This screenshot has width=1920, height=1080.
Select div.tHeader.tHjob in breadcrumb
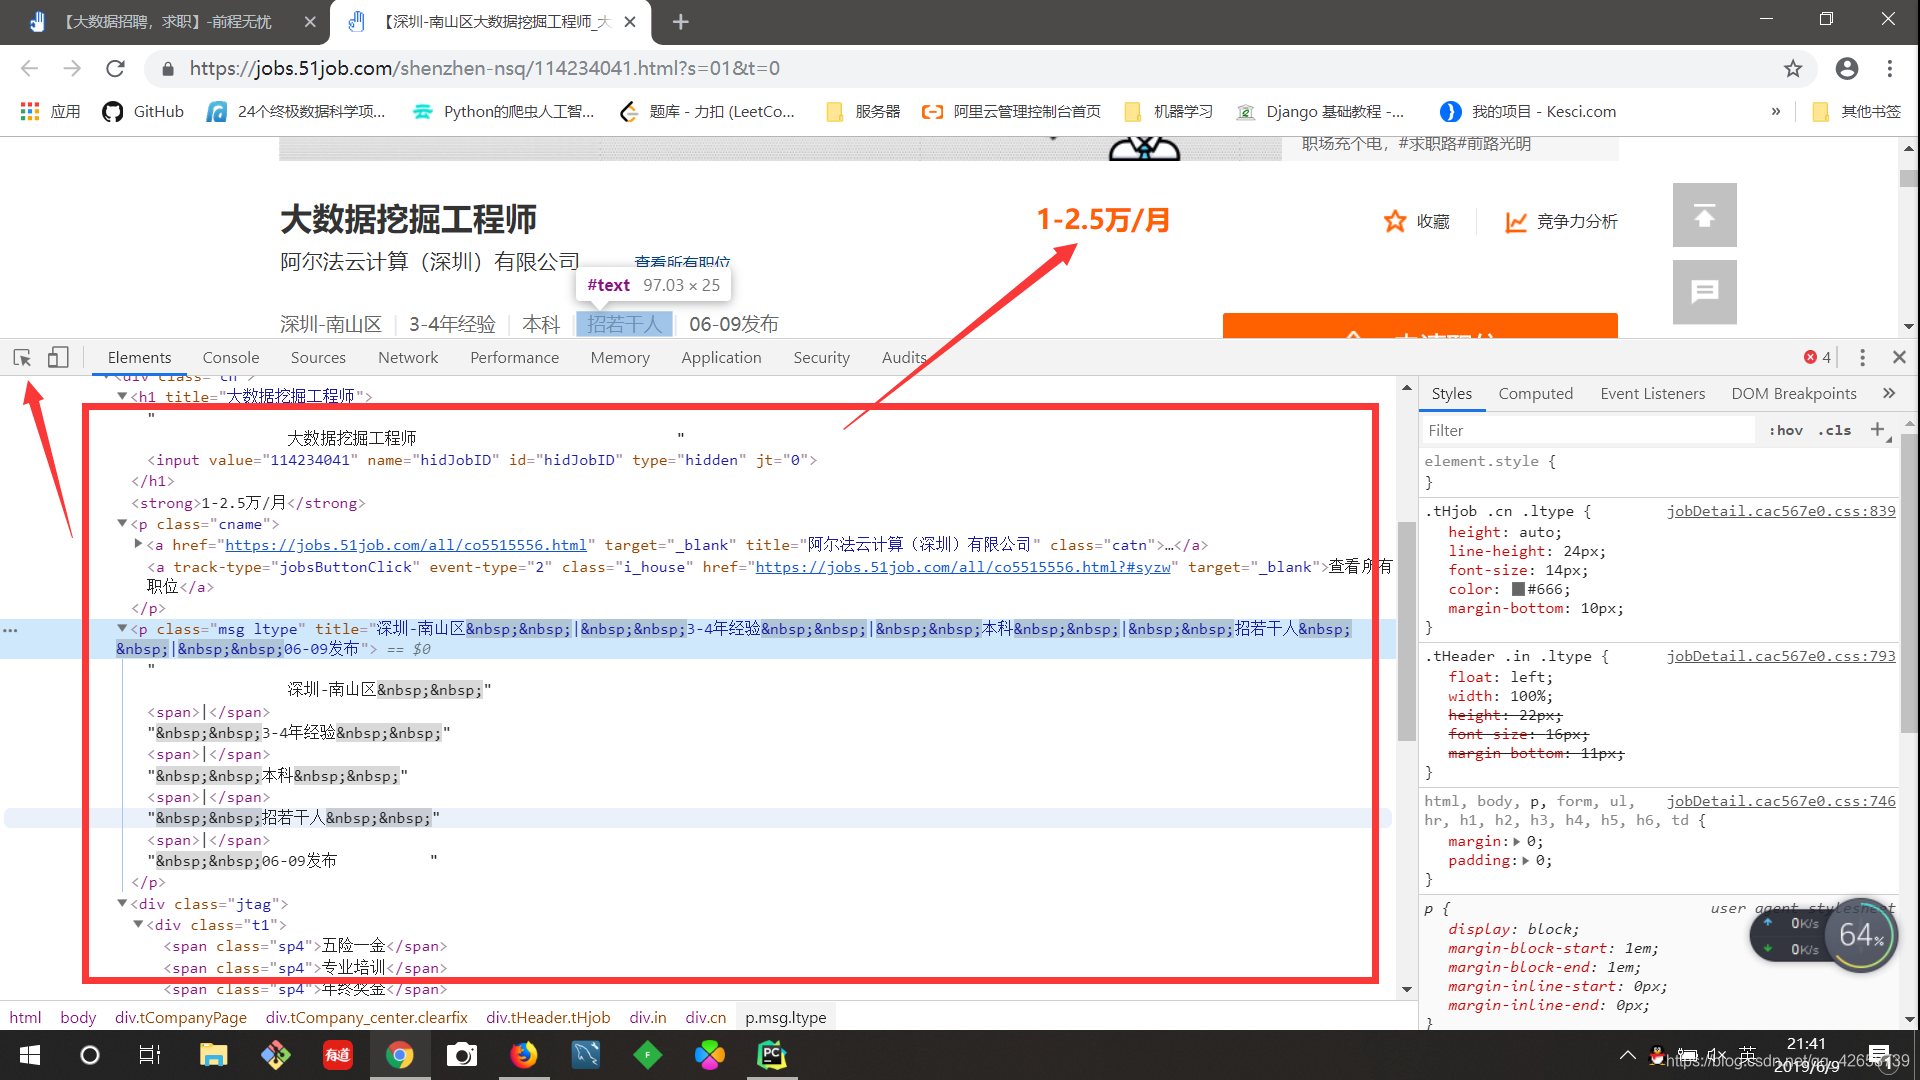tap(548, 1017)
